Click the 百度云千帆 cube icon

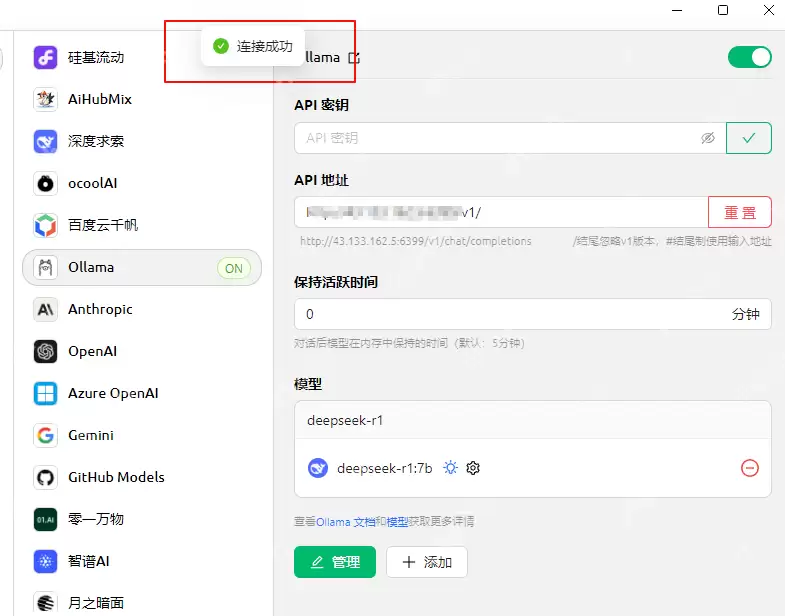click(45, 225)
